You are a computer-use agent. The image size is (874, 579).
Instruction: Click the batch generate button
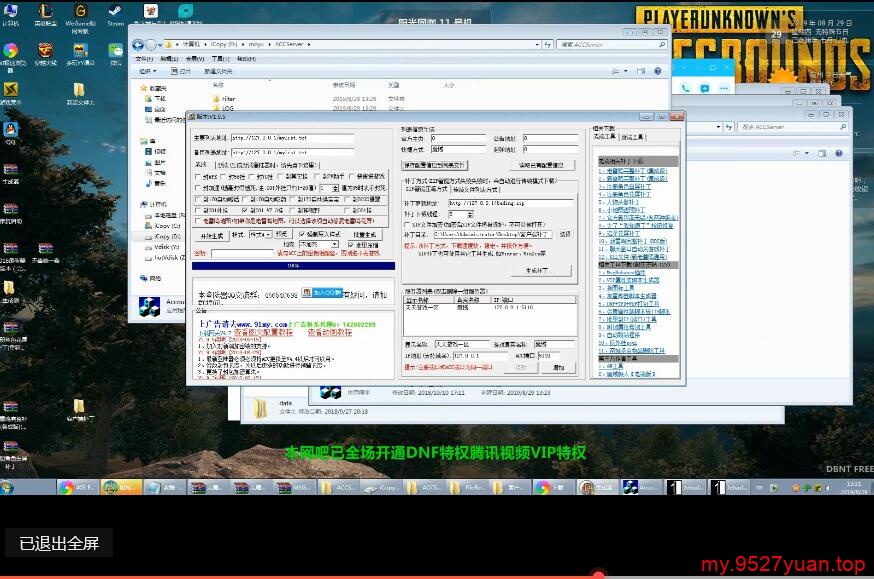[365, 235]
